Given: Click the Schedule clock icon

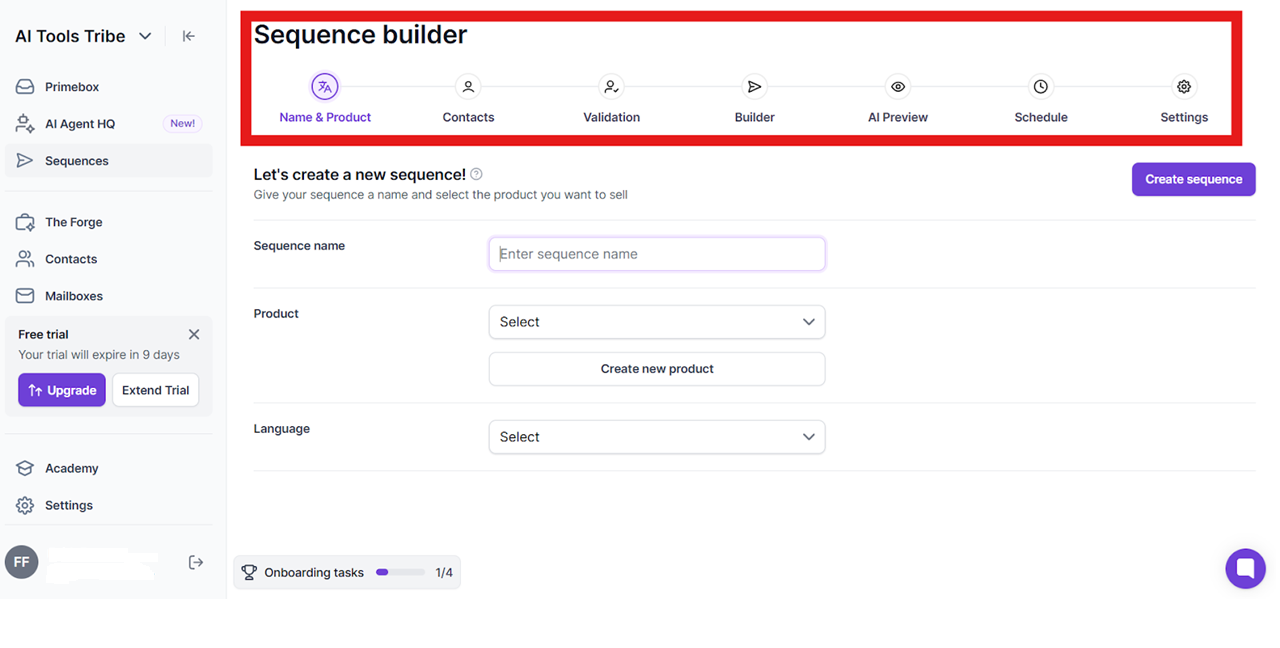Looking at the screenshot, I should tap(1041, 87).
